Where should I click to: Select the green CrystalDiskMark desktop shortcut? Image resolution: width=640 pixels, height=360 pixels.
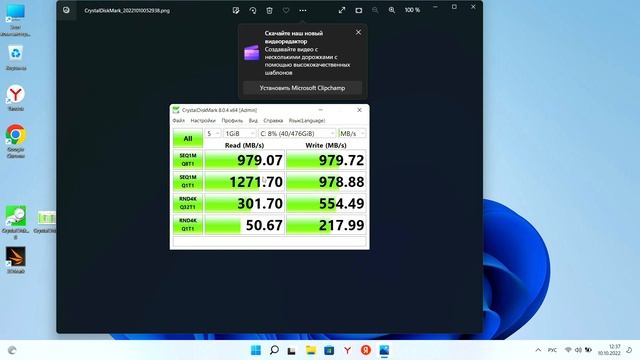(16, 222)
